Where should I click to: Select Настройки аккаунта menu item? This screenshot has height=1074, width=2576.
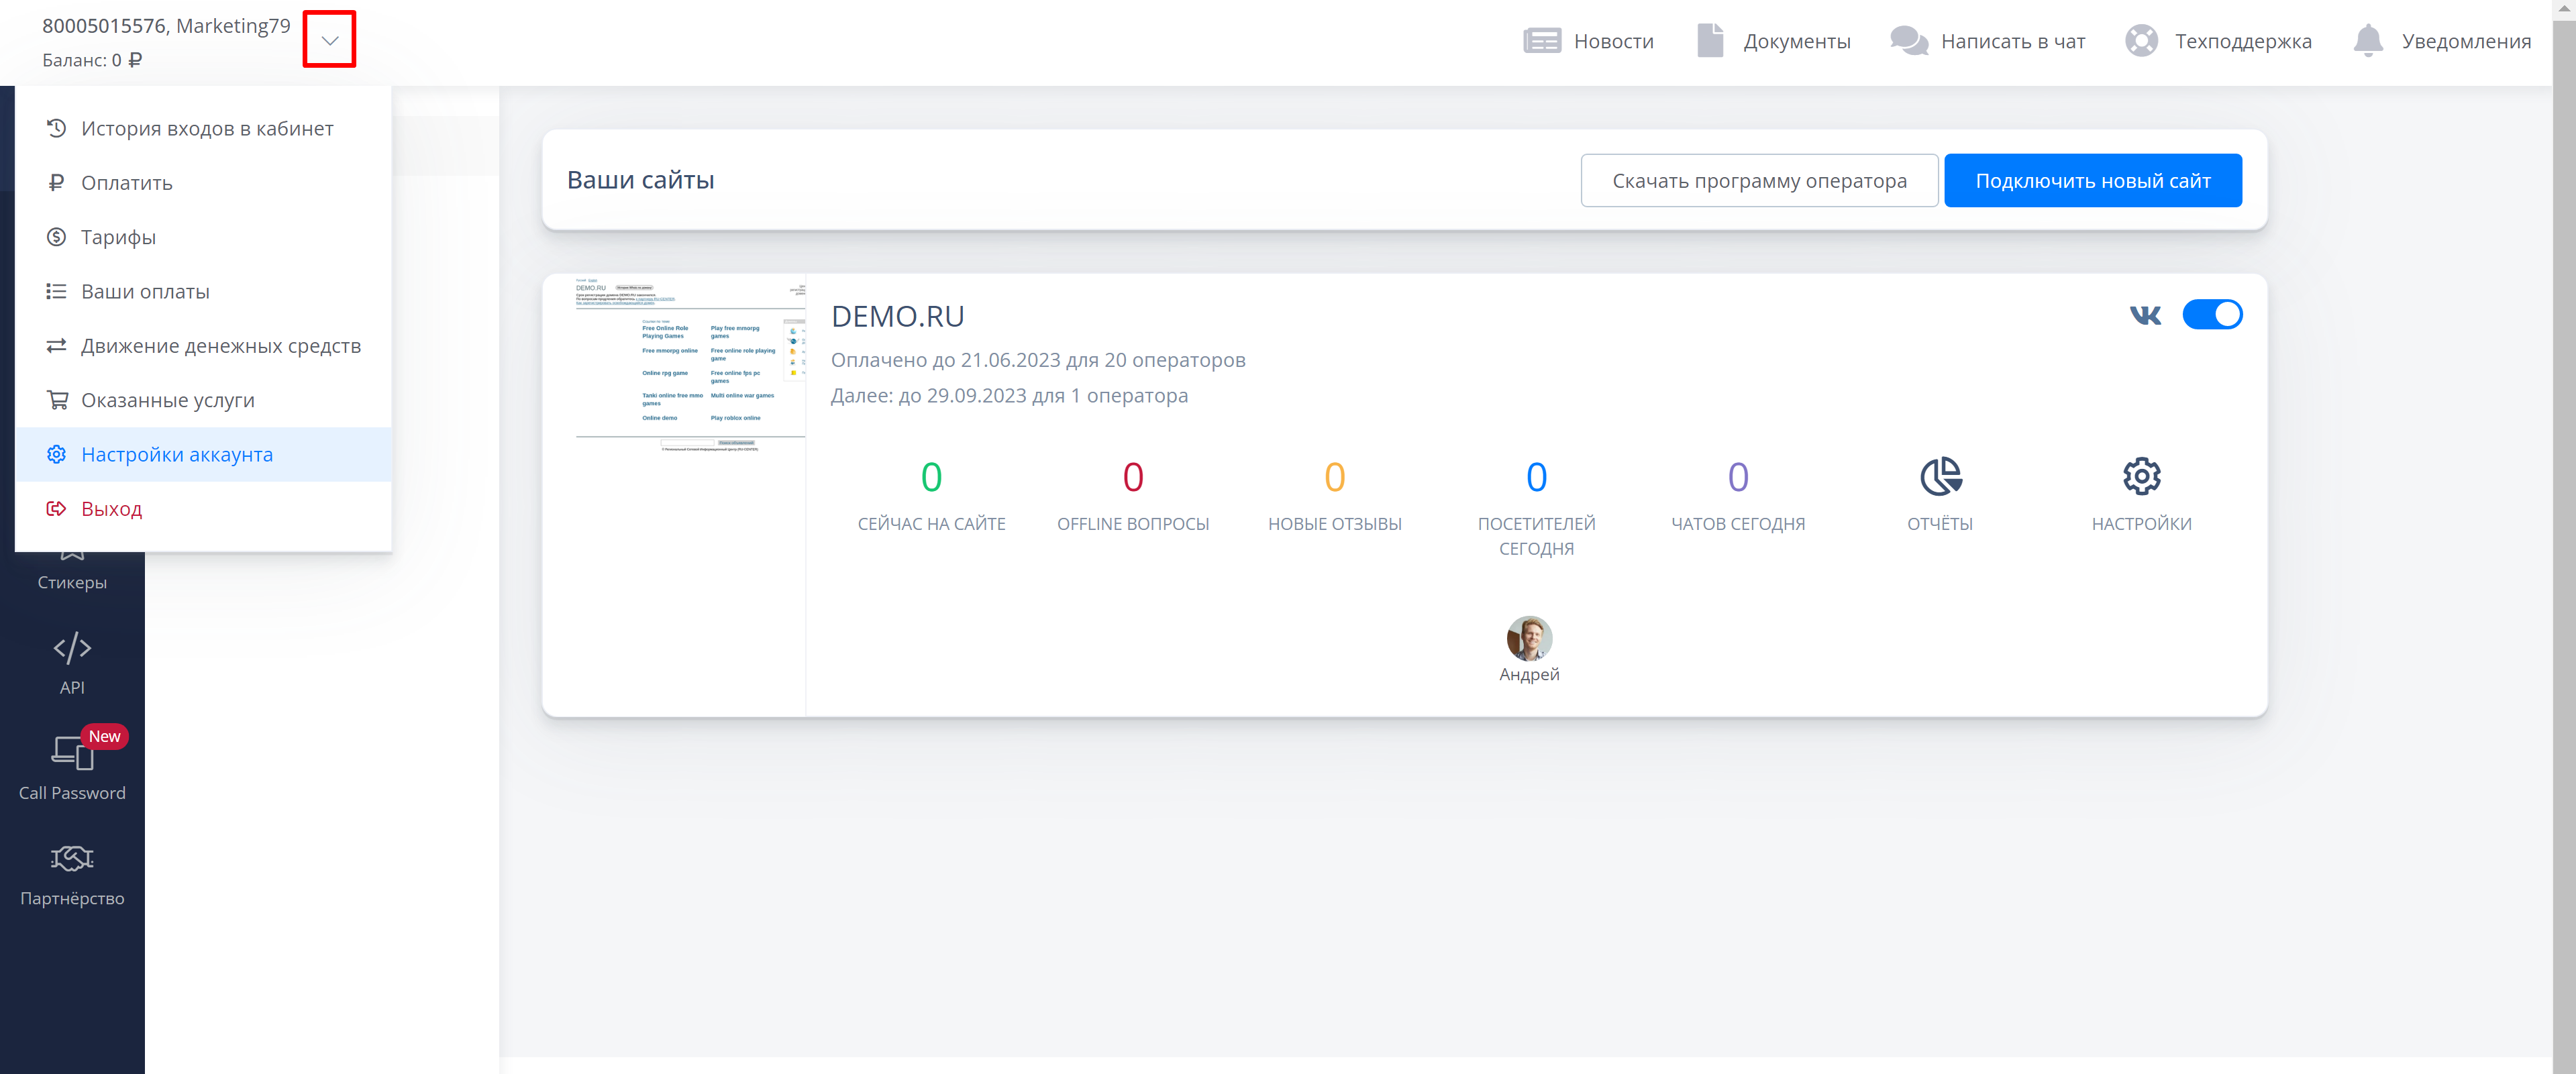click(x=176, y=454)
